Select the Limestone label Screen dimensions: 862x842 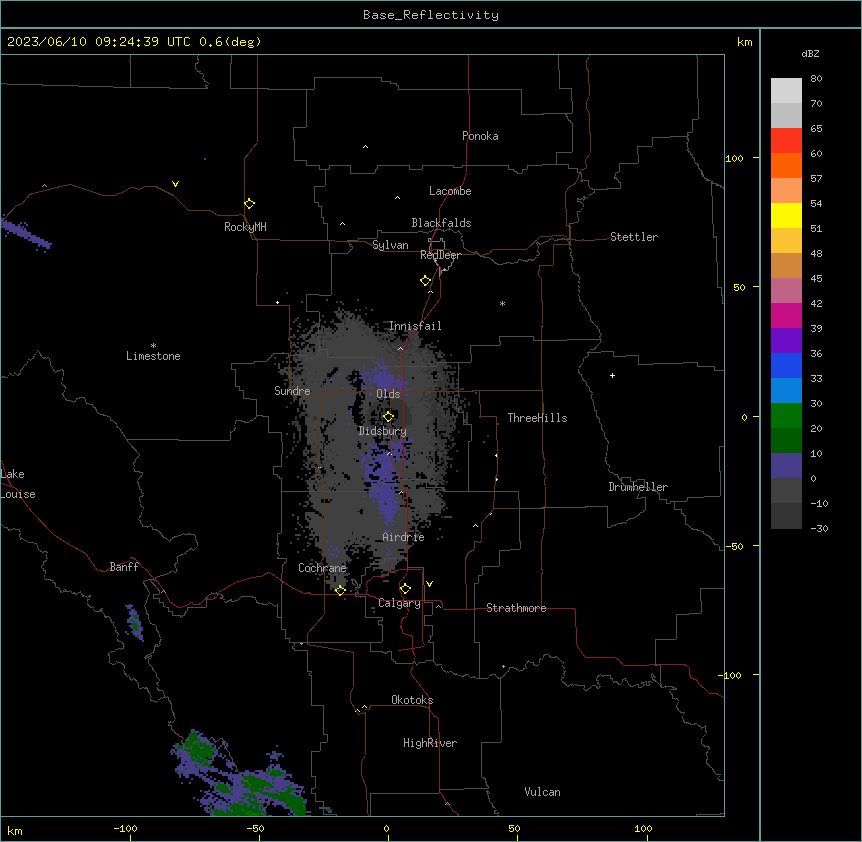pyautogui.click(x=153, y=356)
